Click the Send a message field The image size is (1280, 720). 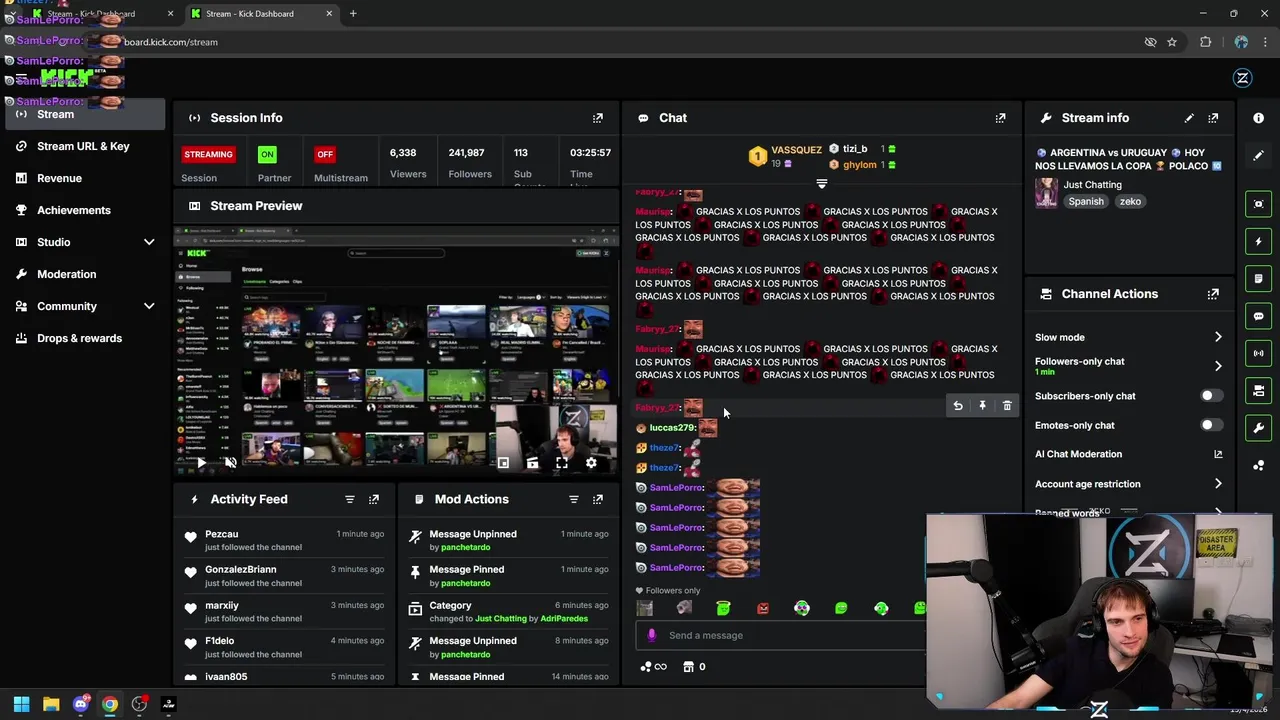[780, 635]
